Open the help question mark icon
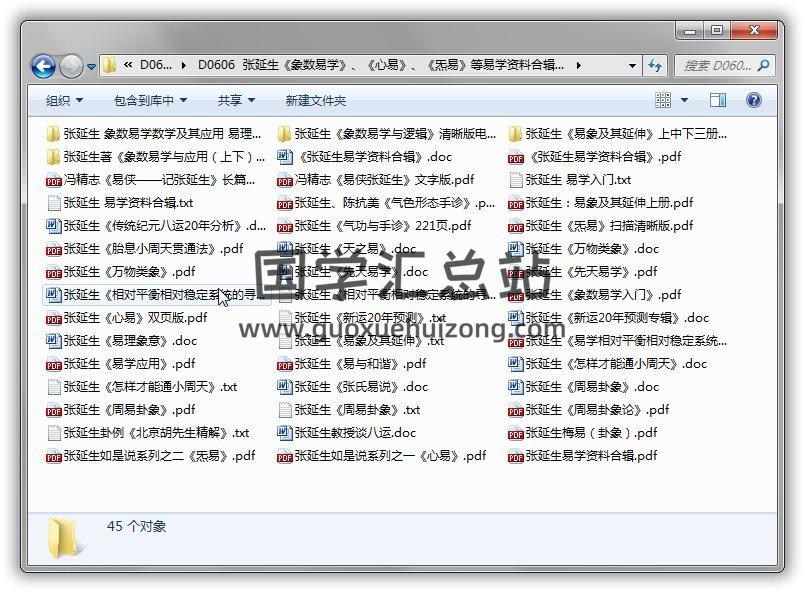Image resolution: width=805 pixels, height=593 pixels. click(754, 100)
